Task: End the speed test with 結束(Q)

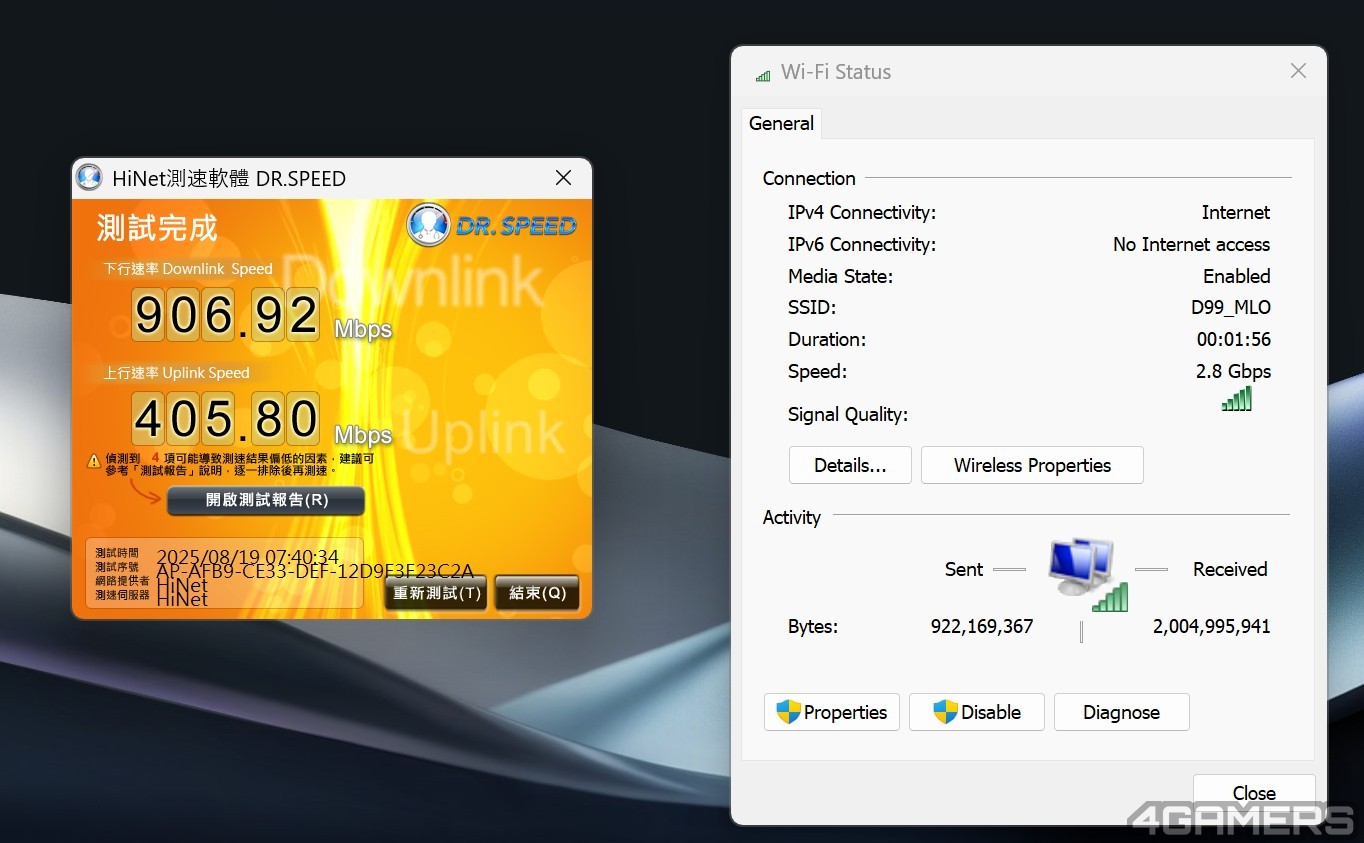Action: pyautogui.click(x=538, y=593)
